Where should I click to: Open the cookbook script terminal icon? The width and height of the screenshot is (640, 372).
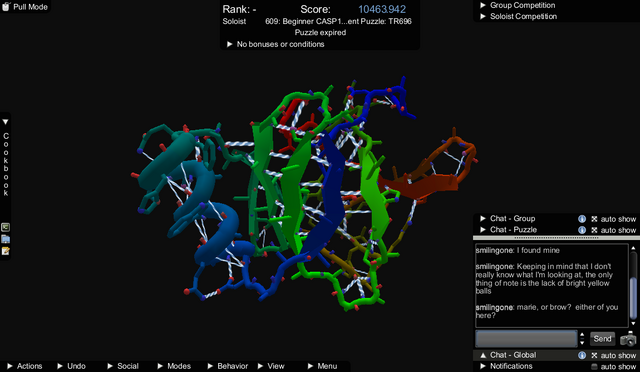(x=5, y=227)
